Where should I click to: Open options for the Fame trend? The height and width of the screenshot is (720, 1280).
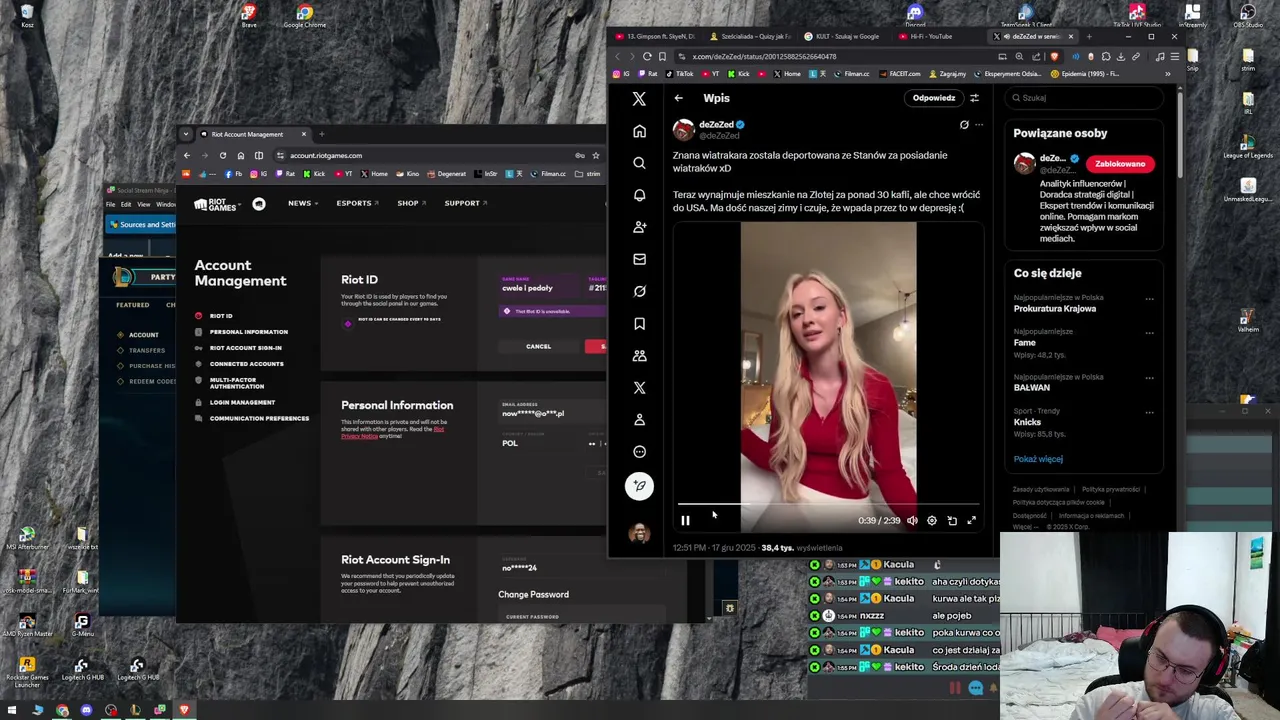click(1149, 333)
